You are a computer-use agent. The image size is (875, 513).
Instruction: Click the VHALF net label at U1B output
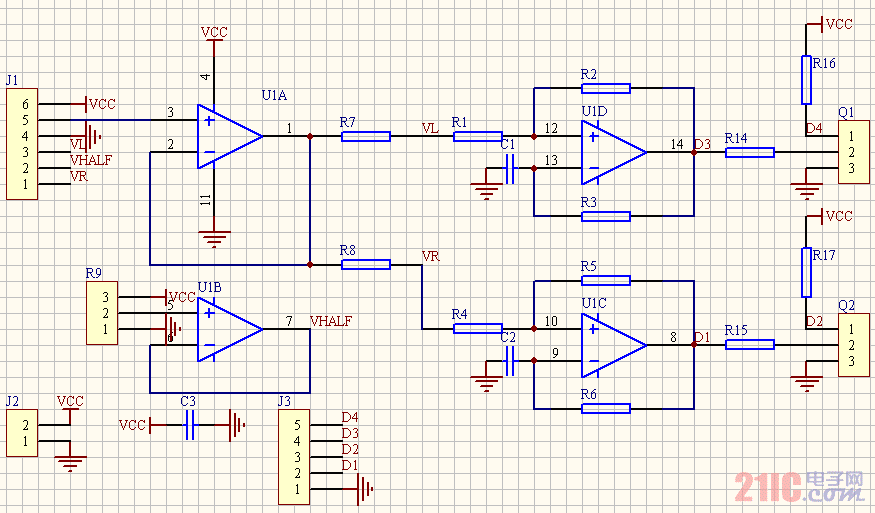tap(332, 321)
